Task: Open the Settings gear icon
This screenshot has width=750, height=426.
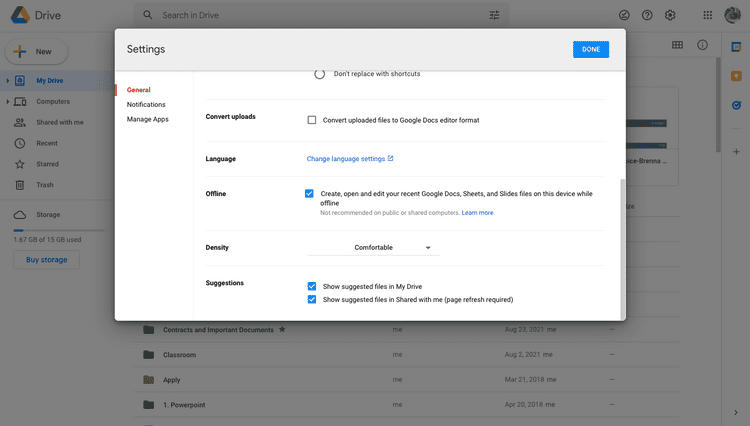Action: click(x=670, y=15)
